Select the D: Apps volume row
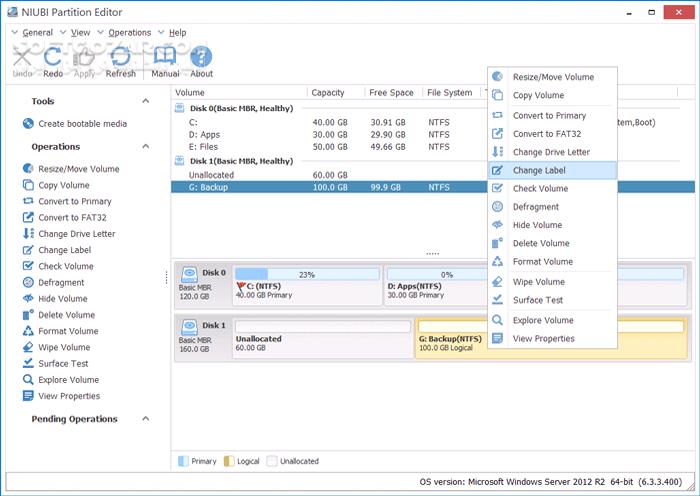The width and height of the screenshot is (700, 496). point(329,134)
